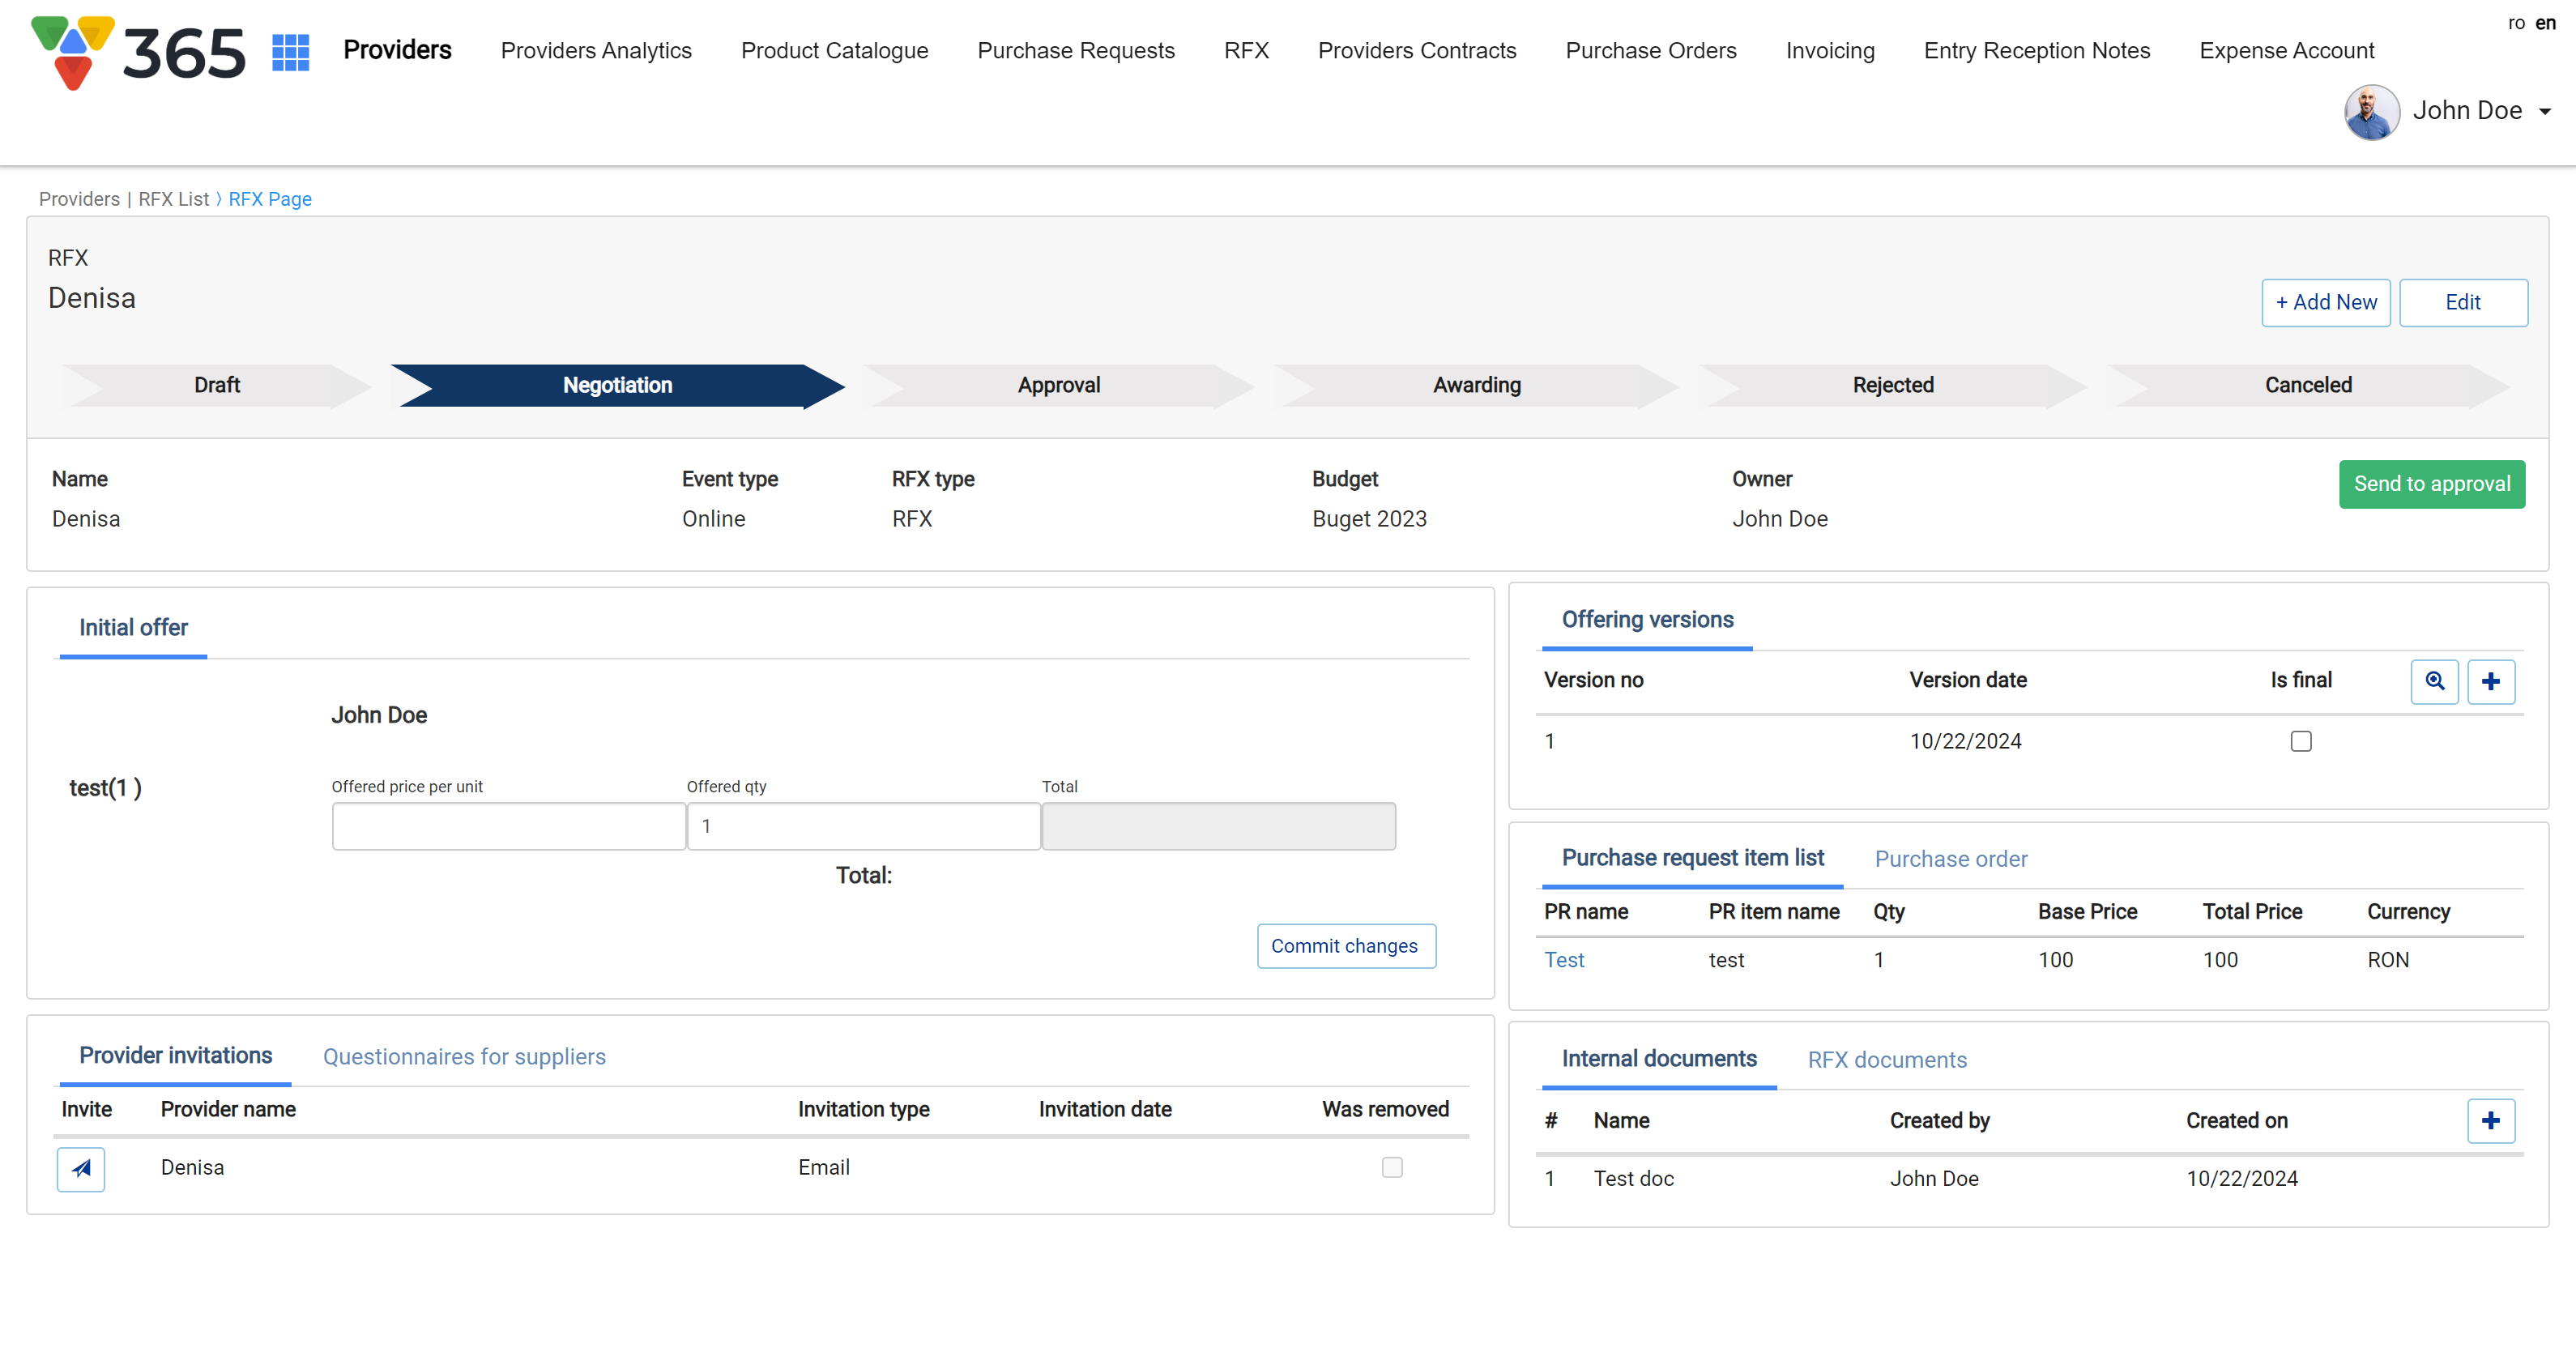2576x1348 pixels.
Task: Check the Is final box for version 1
Action: tap(2301, 741)
